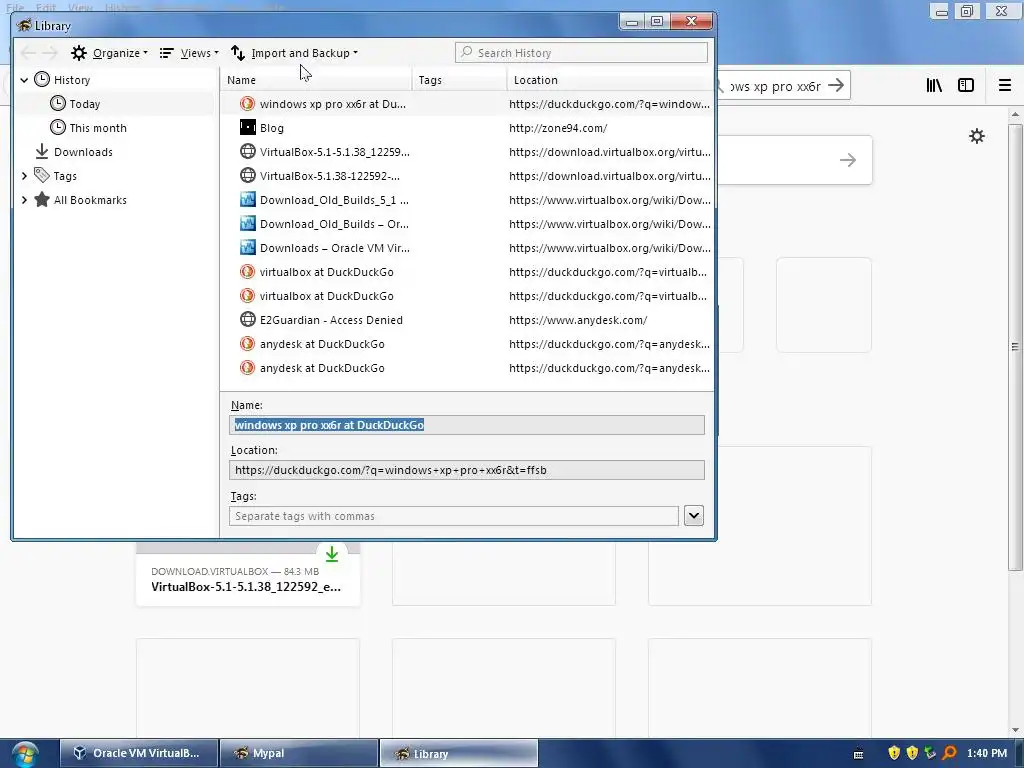This screenshot has width=1024, height=768.
Task: Open browser Library sidebar icon
Action: coord(934,86)
